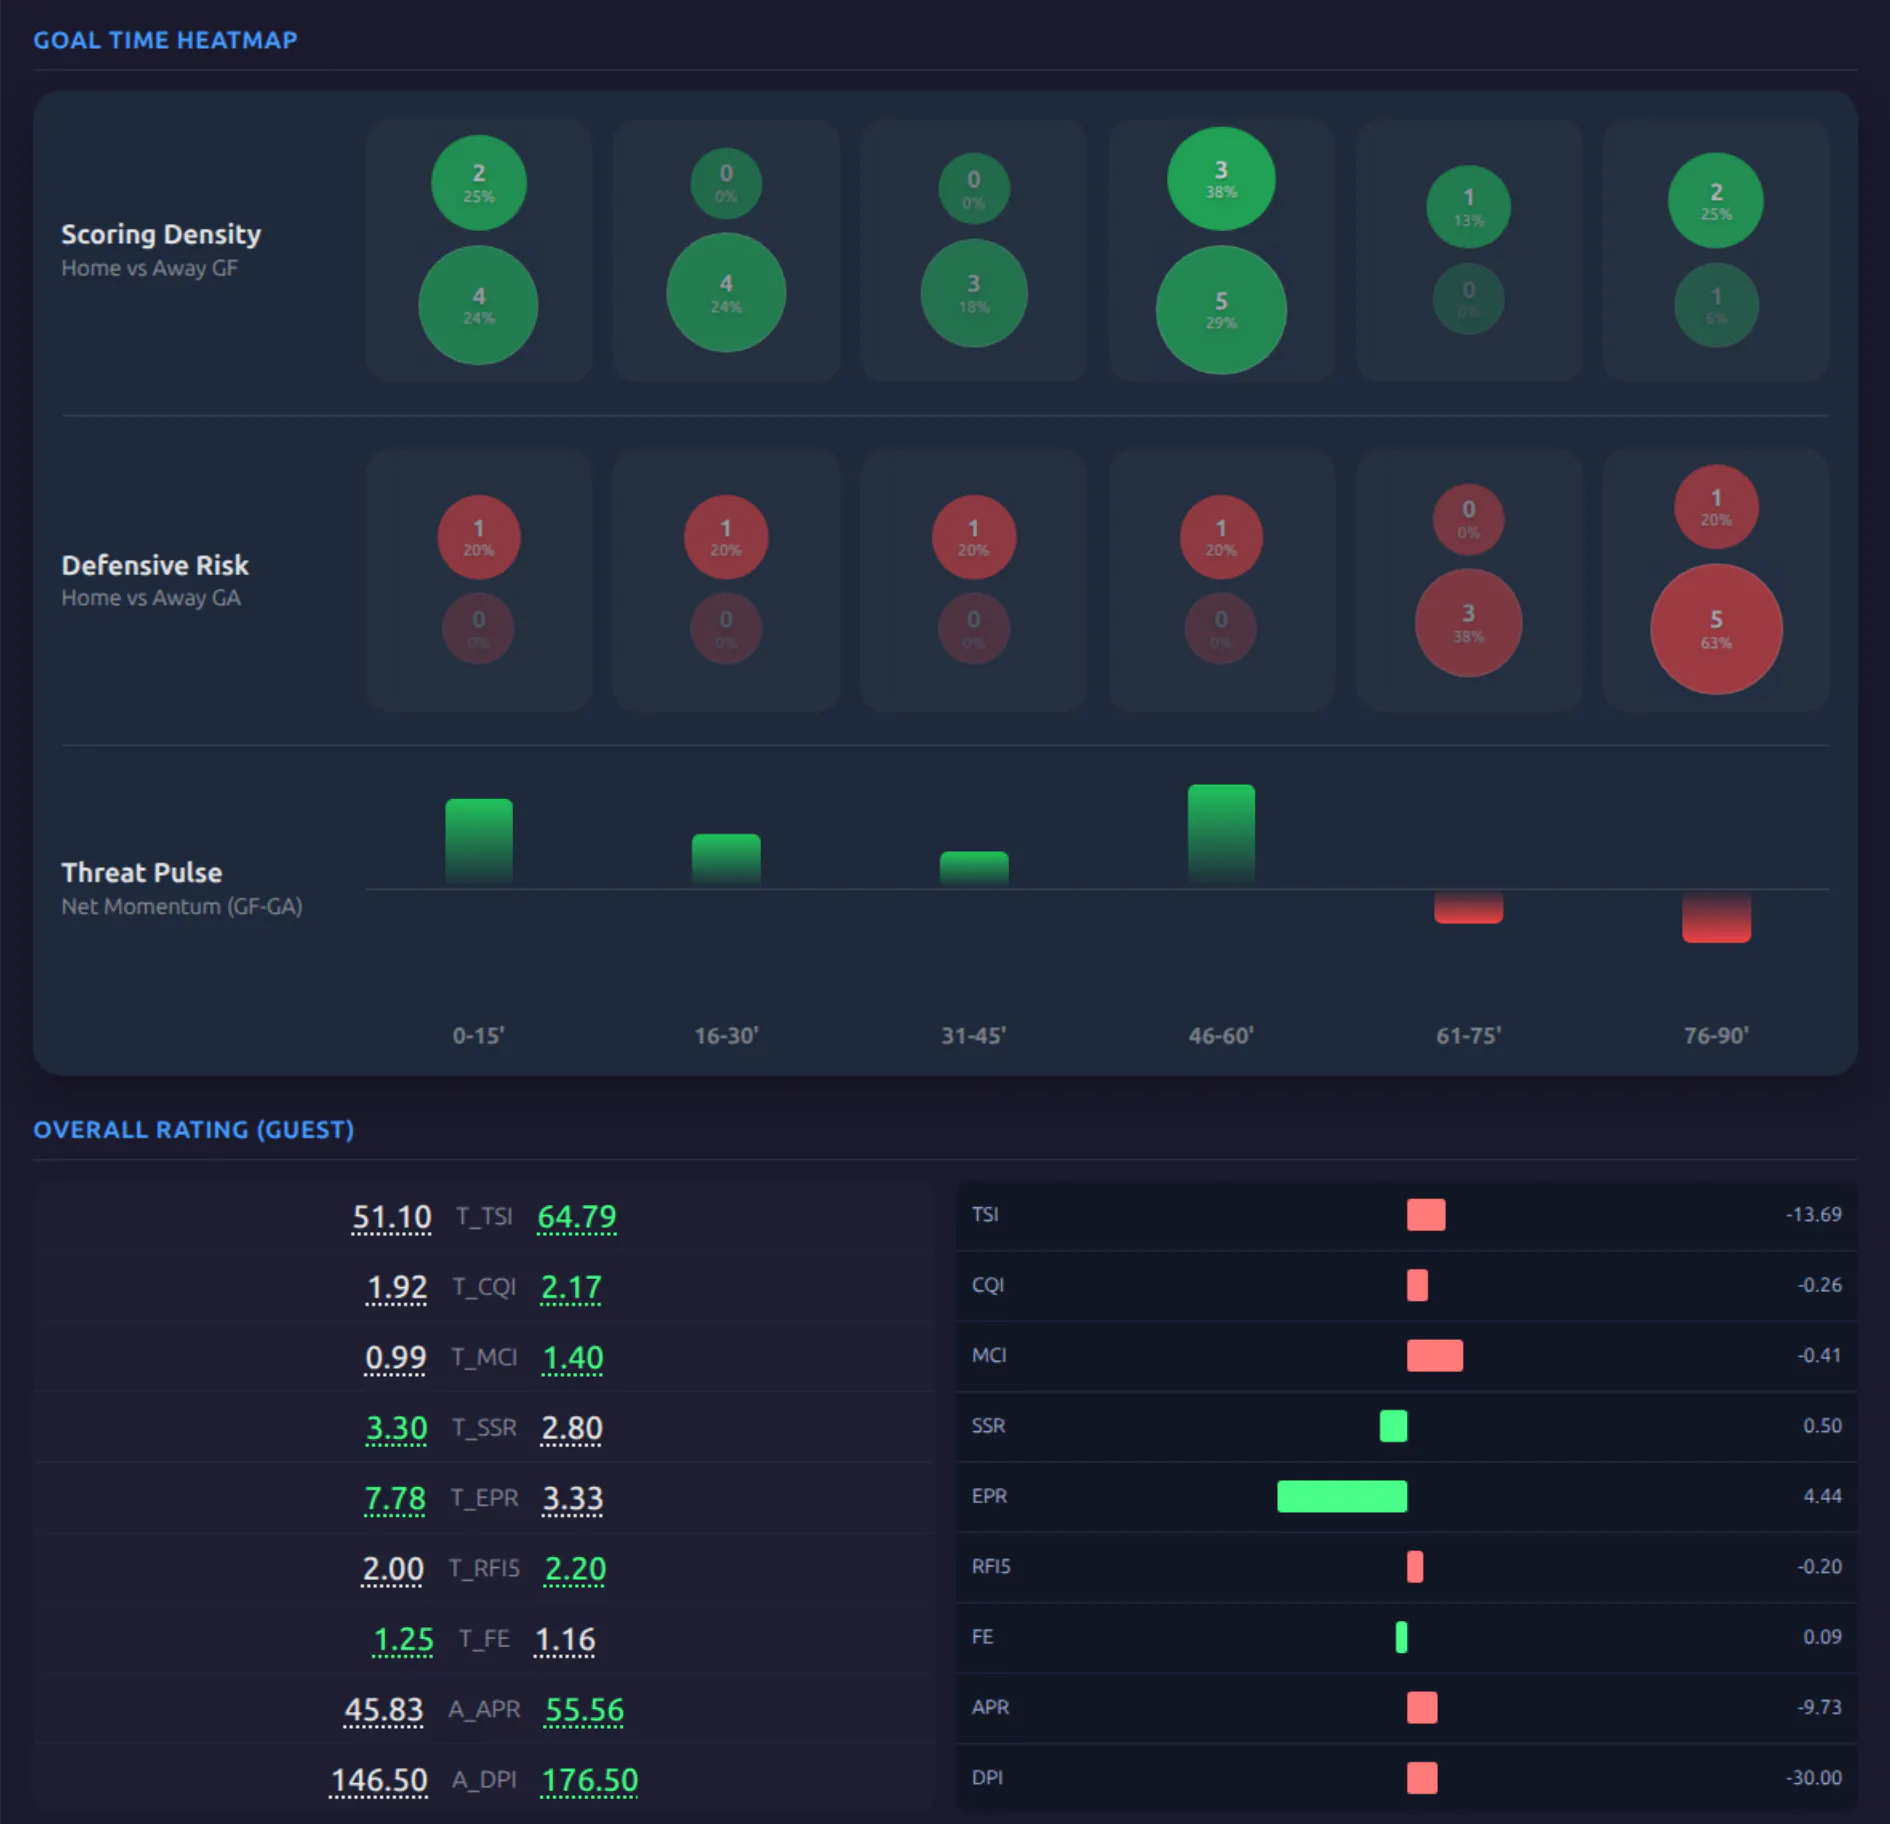
Task: Click the Scoring Density bubble showing 3 18%
Action: pyautogui.click(x=973, y=293)
